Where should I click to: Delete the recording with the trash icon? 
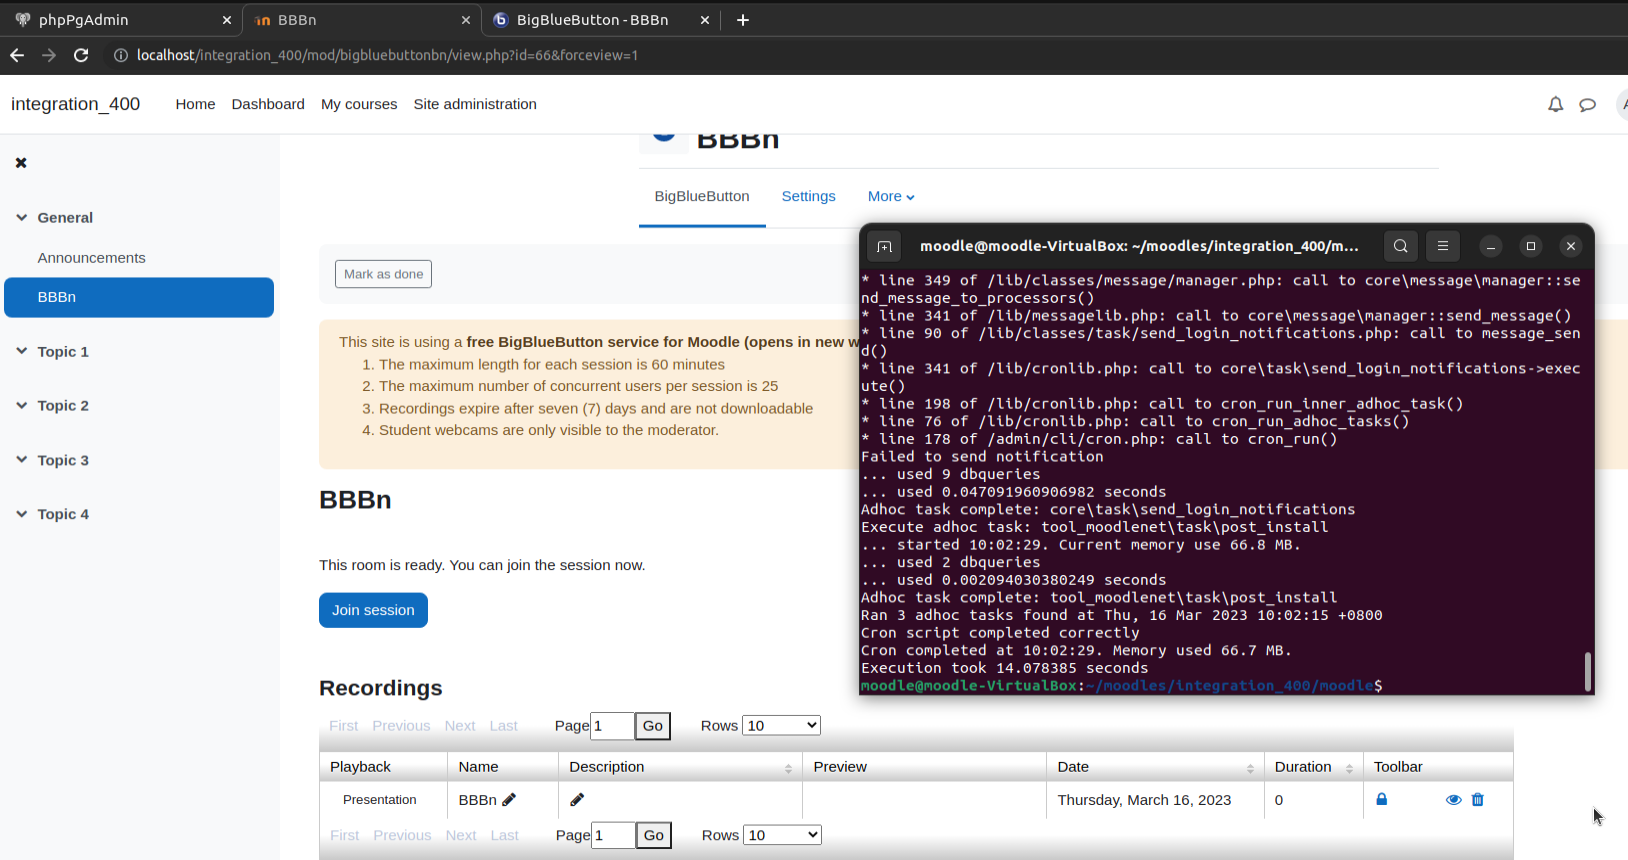coord(1478,800)
